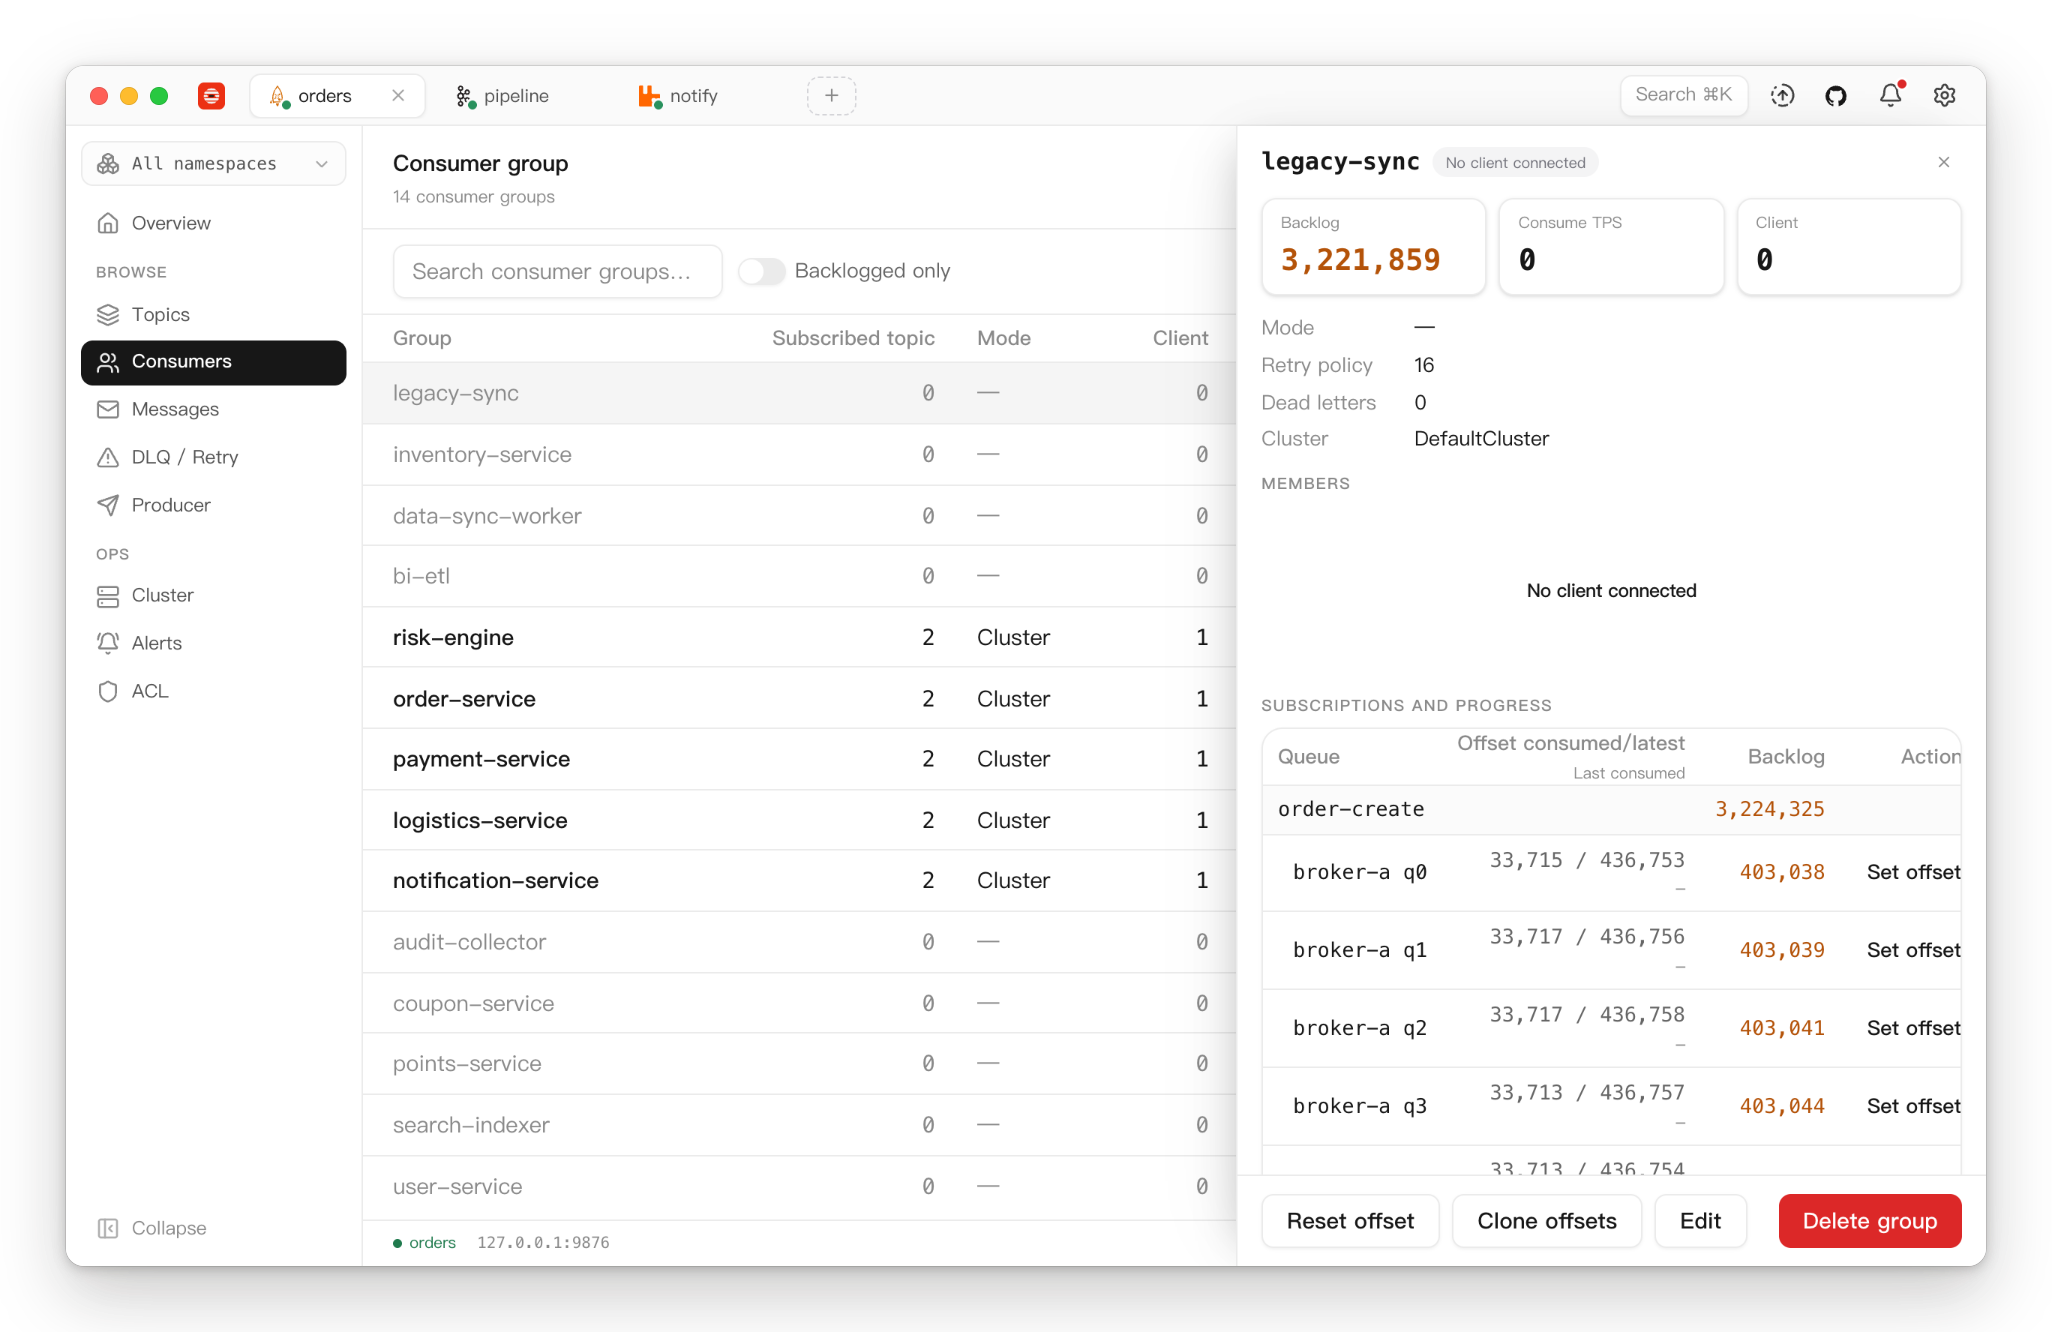This screenshot has height=1332, width=2052.
Task: Select the legacy-sync group row
Action: tap(799, 394)
